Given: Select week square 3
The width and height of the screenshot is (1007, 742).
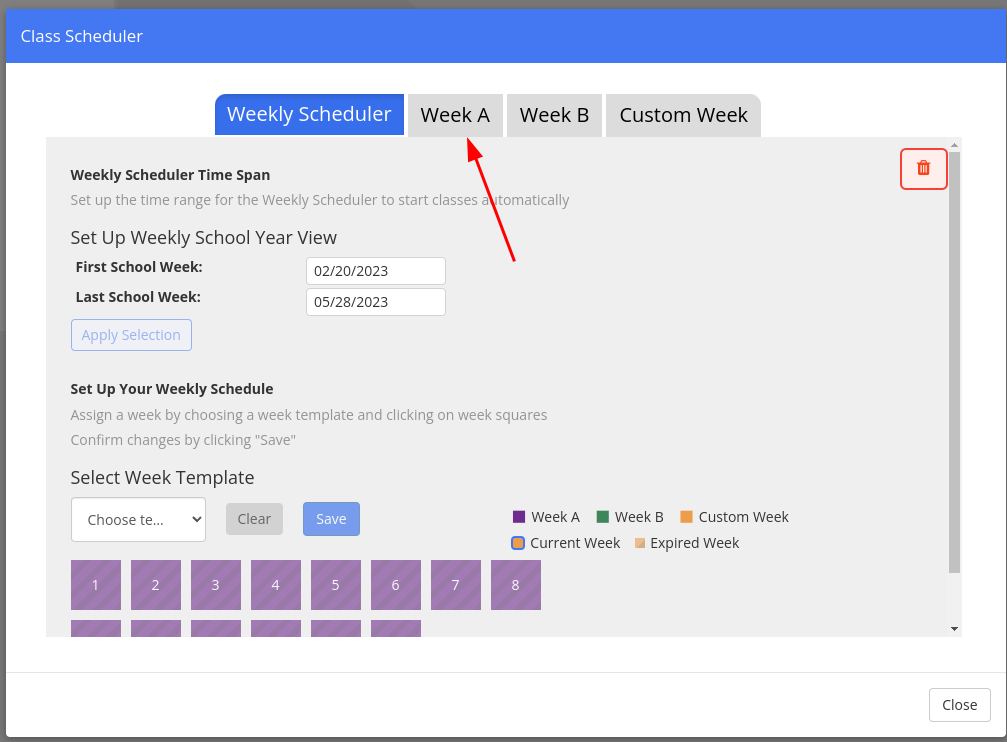Looking at the screenshot, I should pos(216,585).
